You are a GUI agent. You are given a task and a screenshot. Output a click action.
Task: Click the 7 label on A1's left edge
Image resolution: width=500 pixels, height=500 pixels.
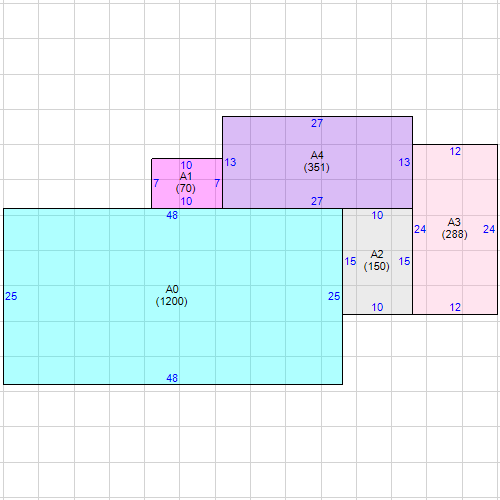pyautogui.click(x=156, y=183)
